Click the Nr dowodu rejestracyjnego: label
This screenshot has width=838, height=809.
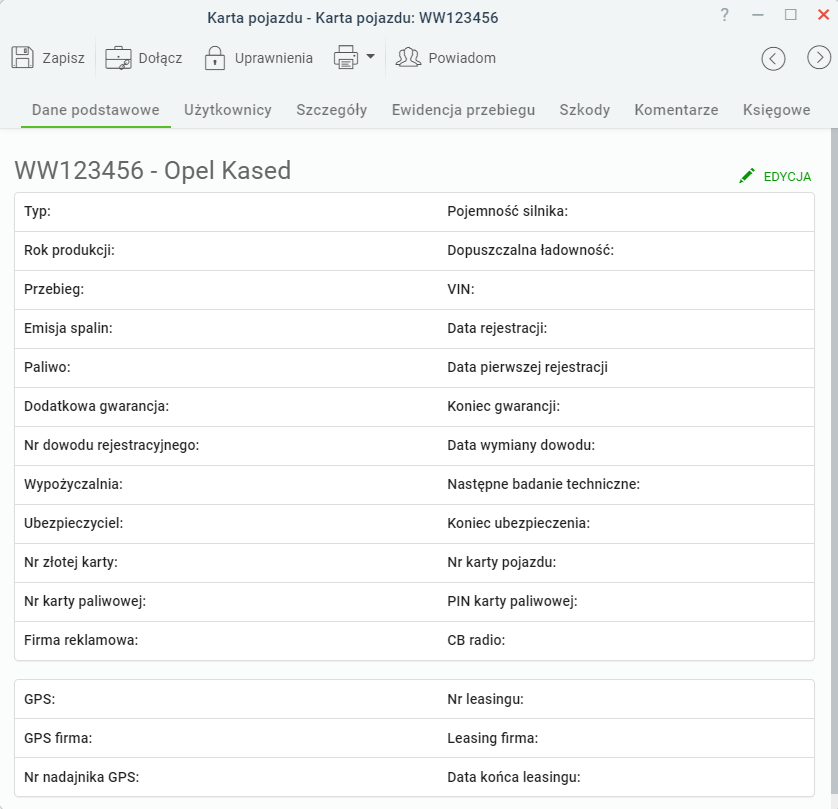click(112, 445)
